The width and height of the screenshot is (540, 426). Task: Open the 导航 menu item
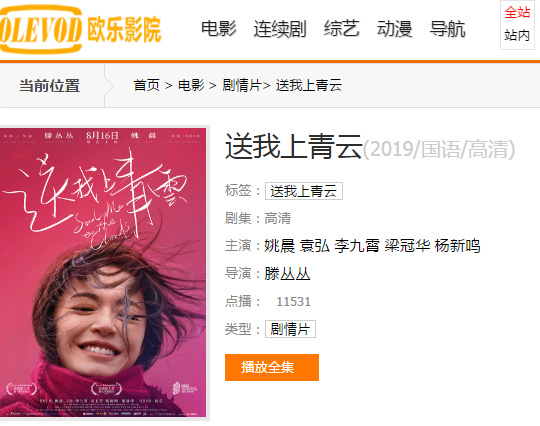448,29
